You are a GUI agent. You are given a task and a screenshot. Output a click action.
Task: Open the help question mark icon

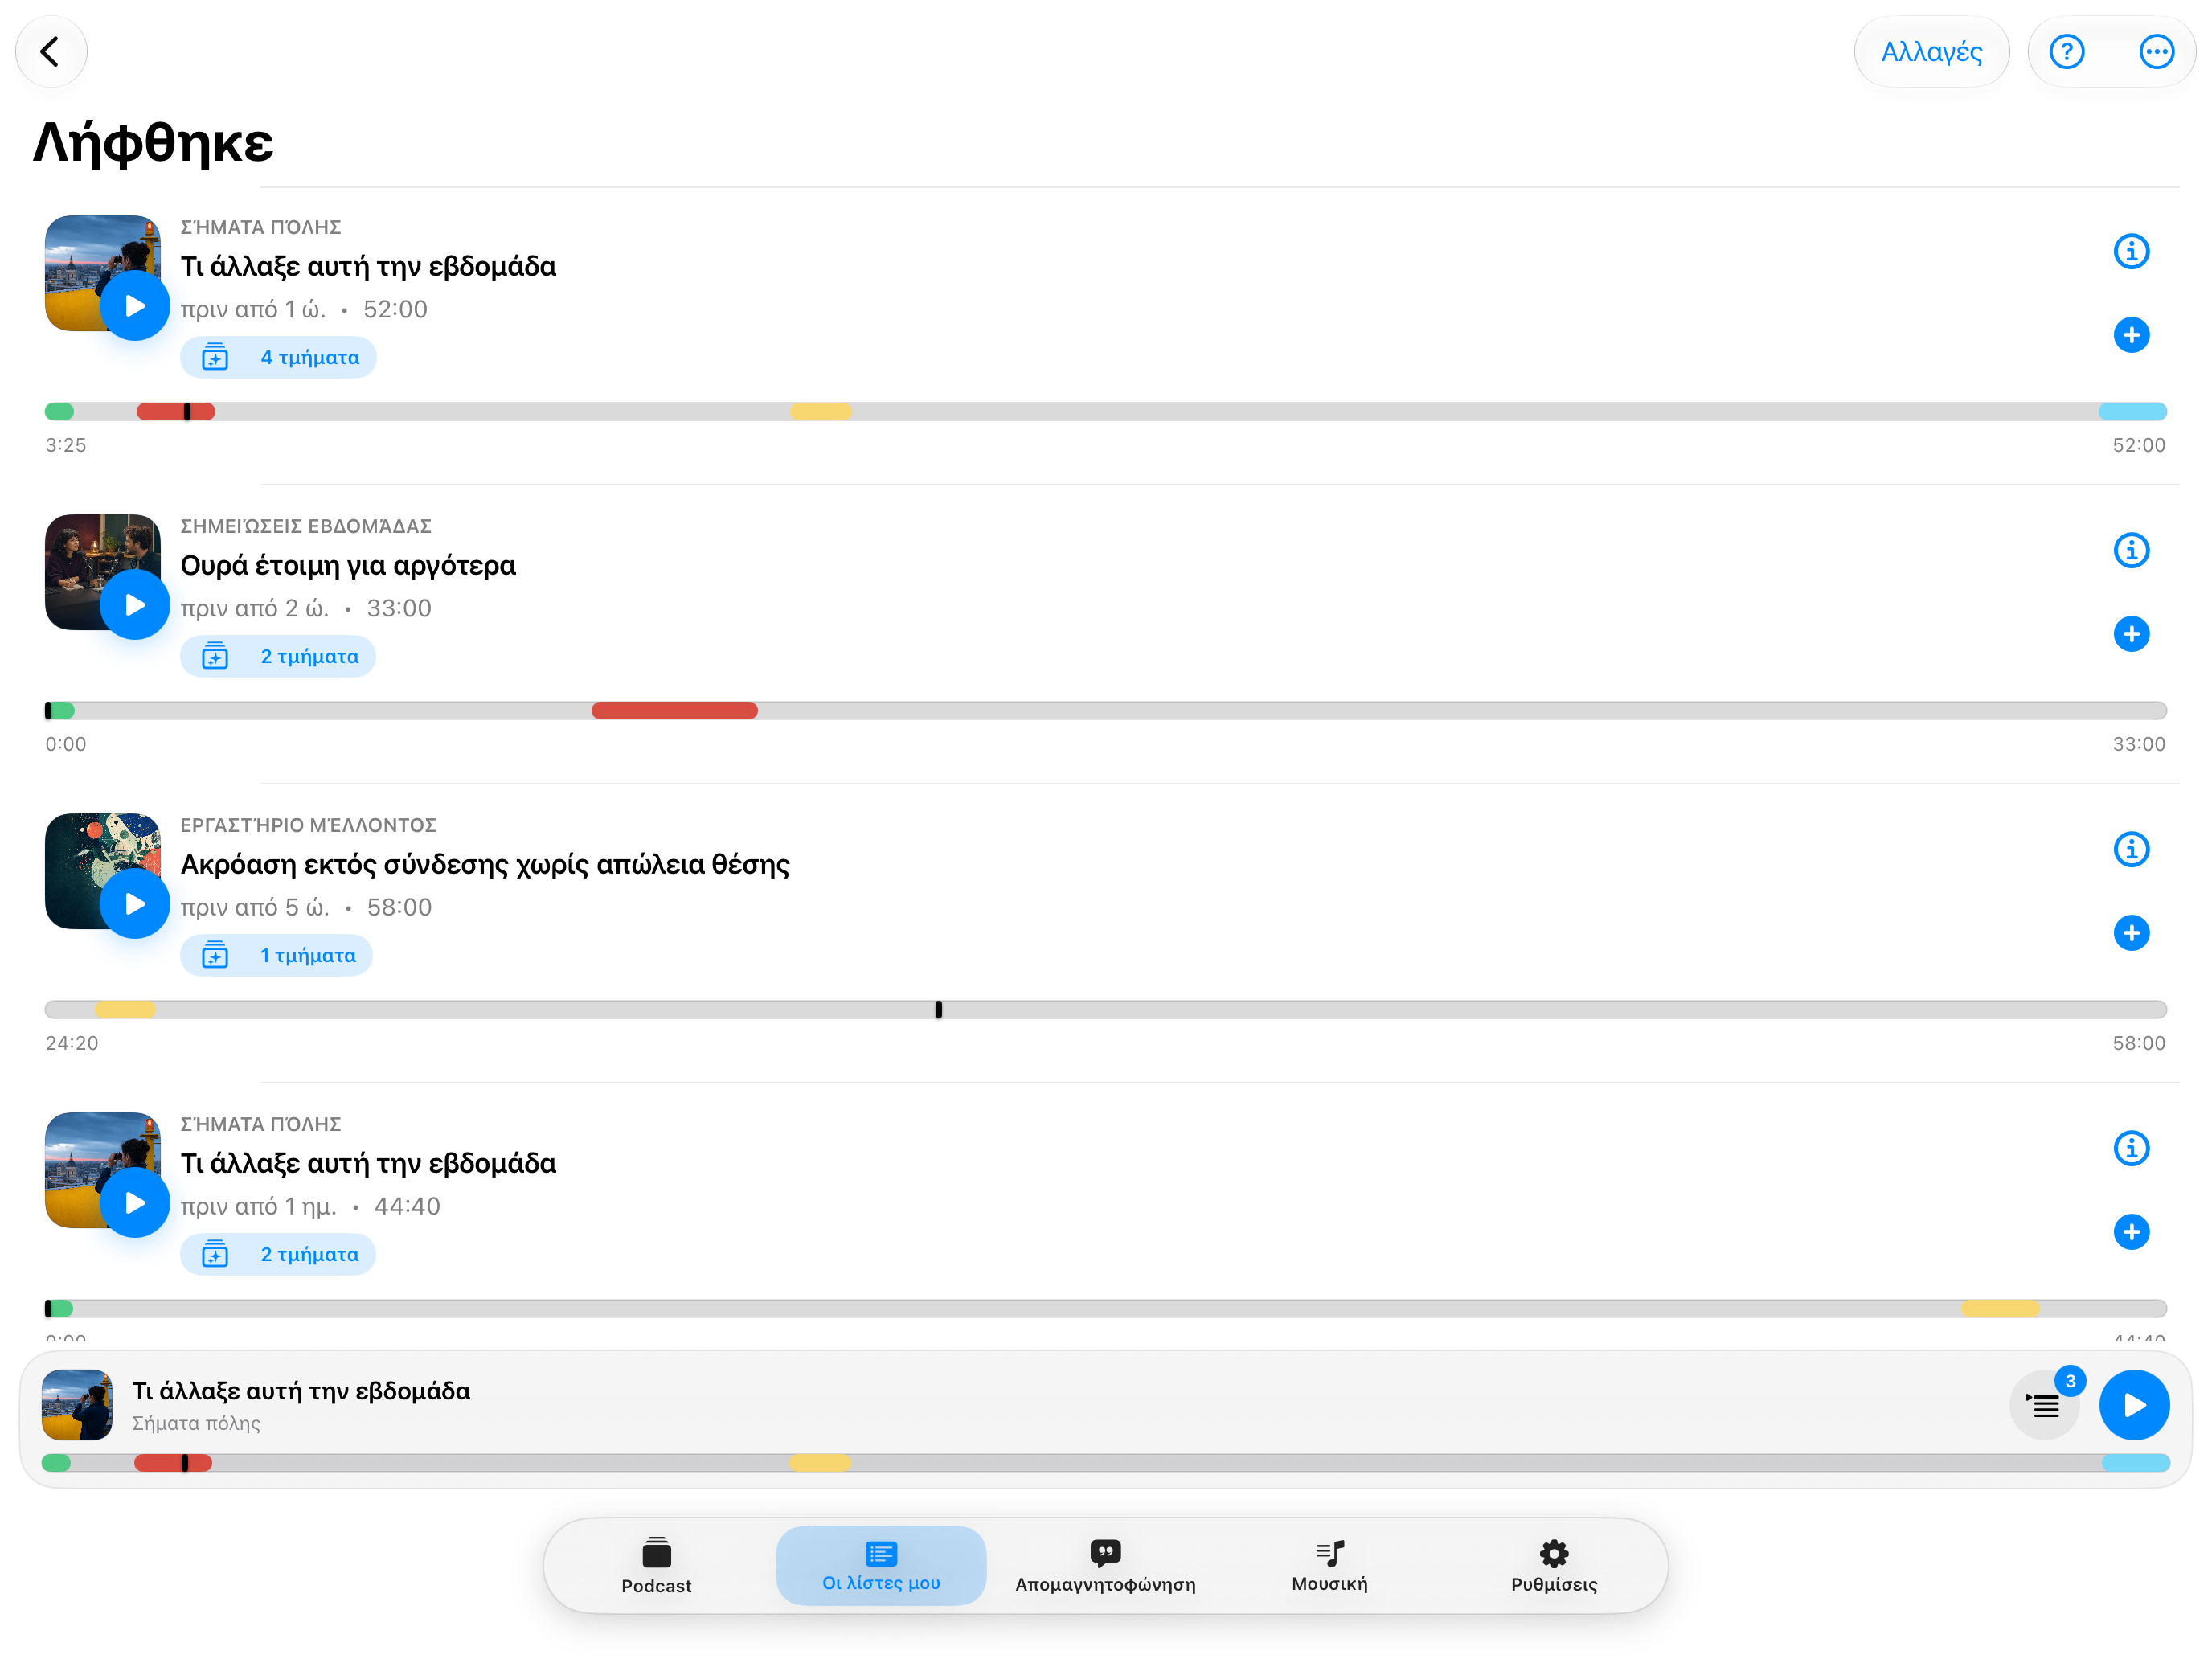coord(2066,51)
